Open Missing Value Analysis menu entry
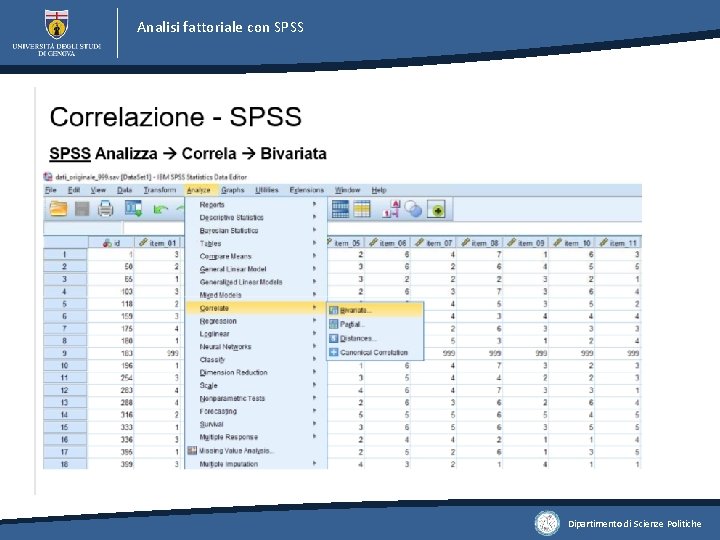Image resolution: width=720 pixels, height=540 pixels. (256, 450)
